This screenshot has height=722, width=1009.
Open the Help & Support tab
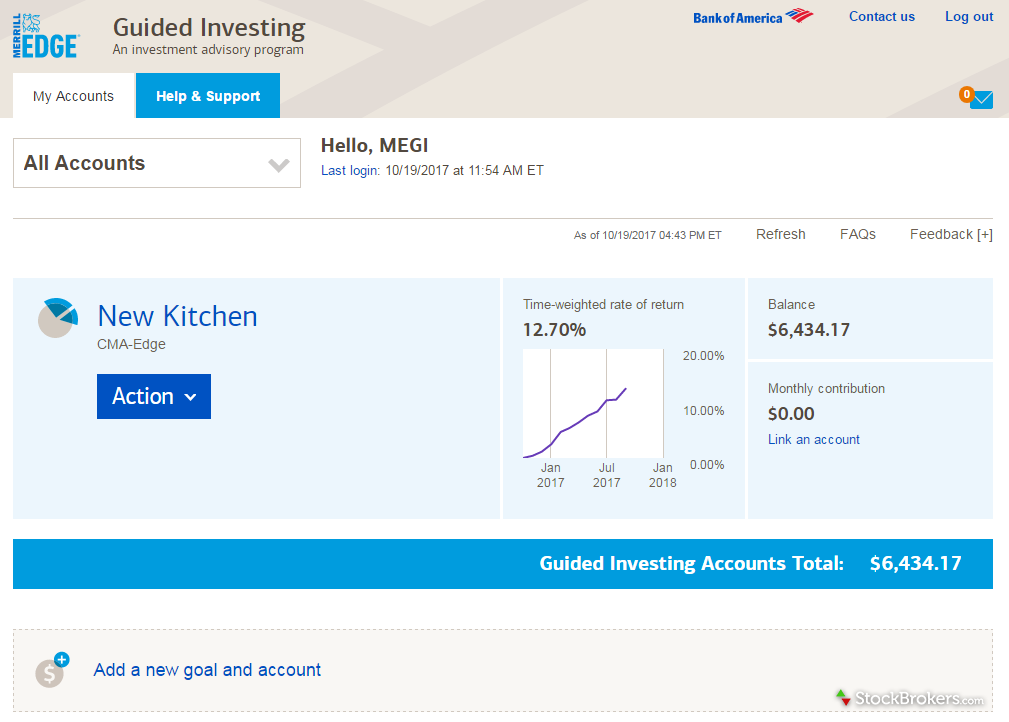click(207, 95)
